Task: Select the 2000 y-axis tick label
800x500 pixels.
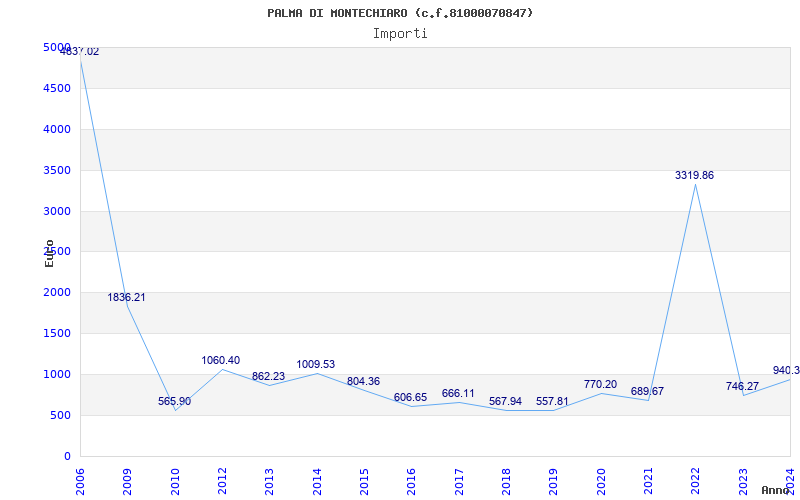Action: tap(57, 293)
